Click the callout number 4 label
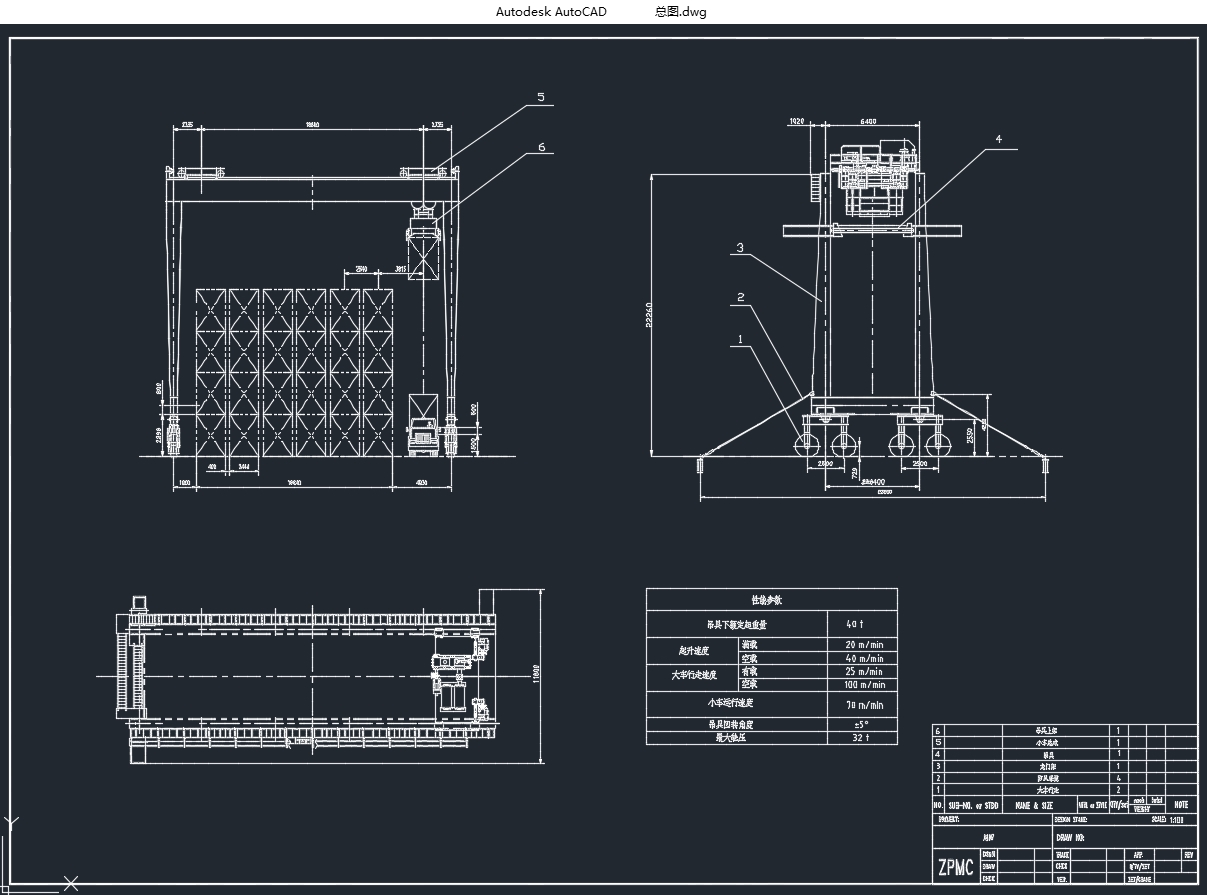The image size is (1207, 895). (x=997, y=139)
